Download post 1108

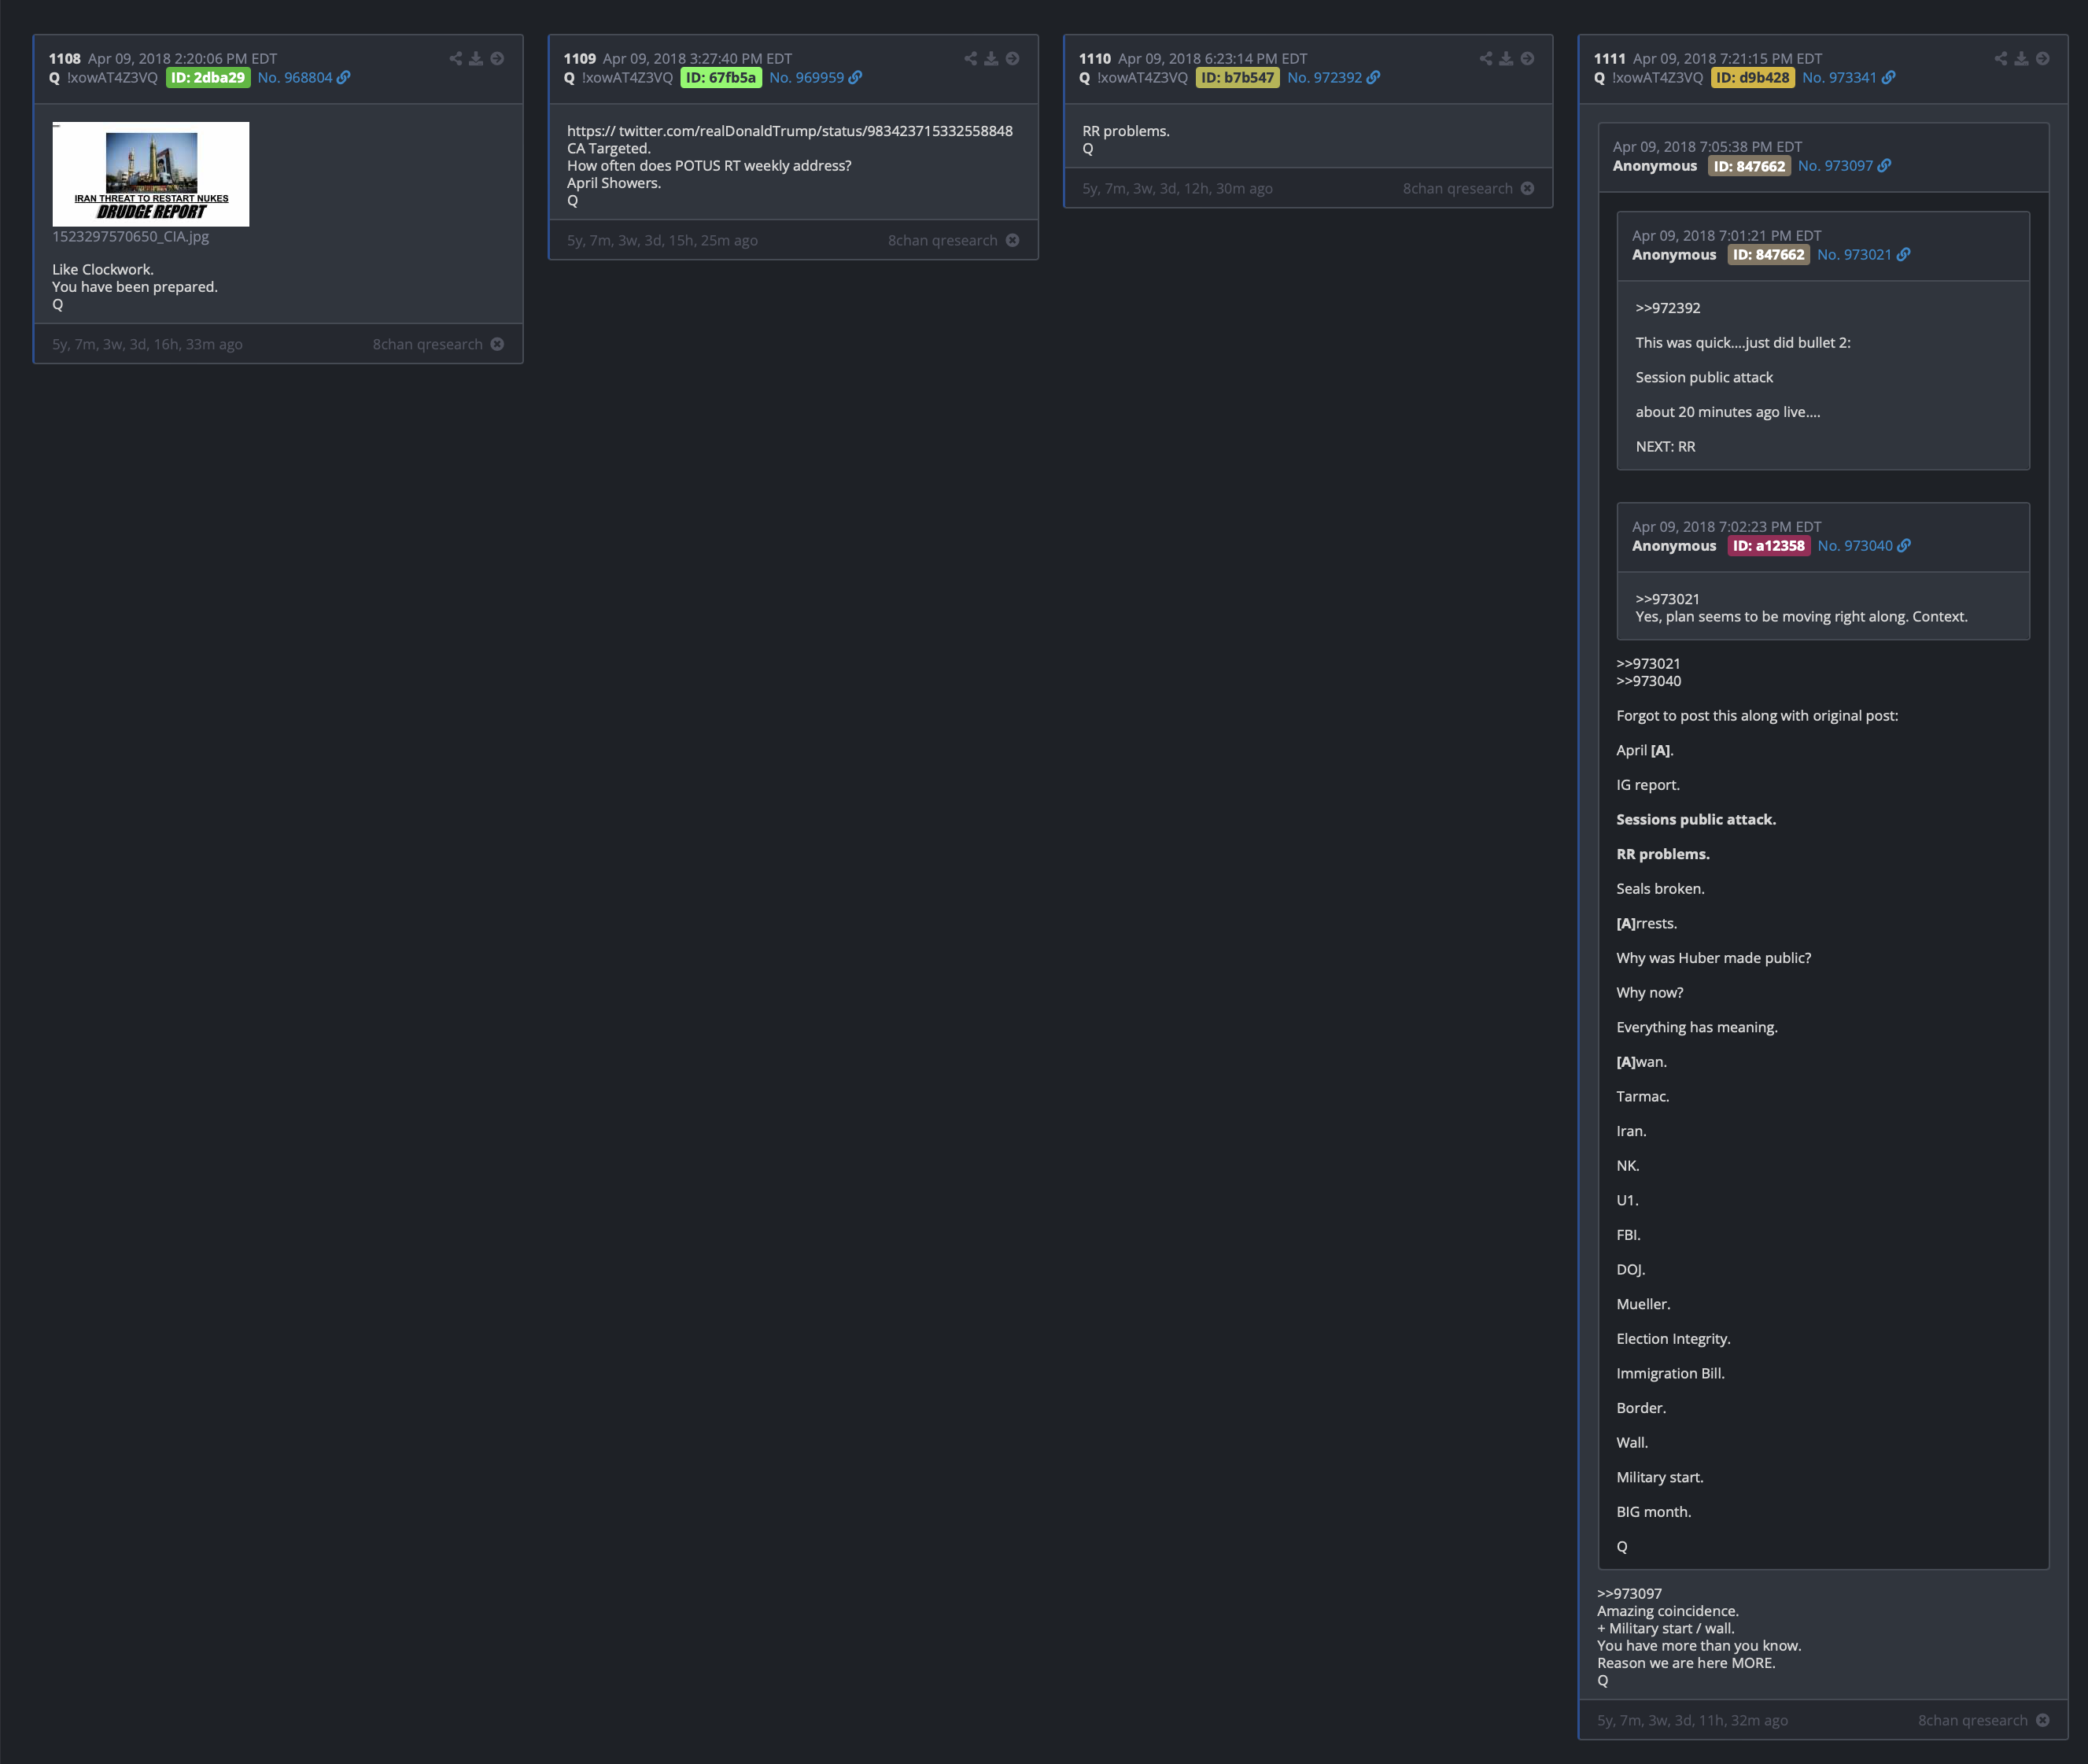(x=476, y=59)
